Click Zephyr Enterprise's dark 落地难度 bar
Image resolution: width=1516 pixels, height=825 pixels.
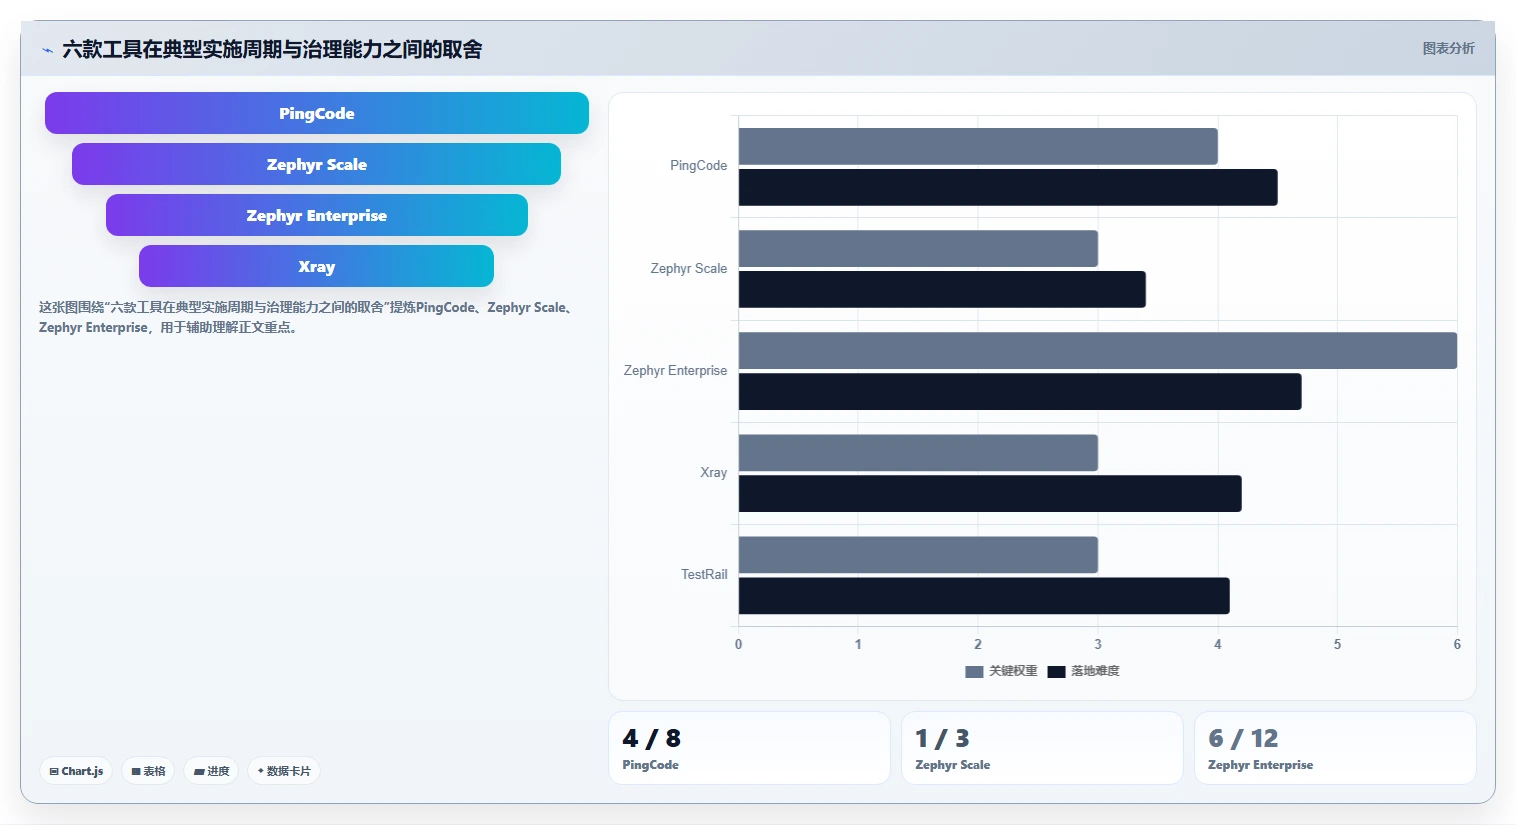coord(1020,391)
